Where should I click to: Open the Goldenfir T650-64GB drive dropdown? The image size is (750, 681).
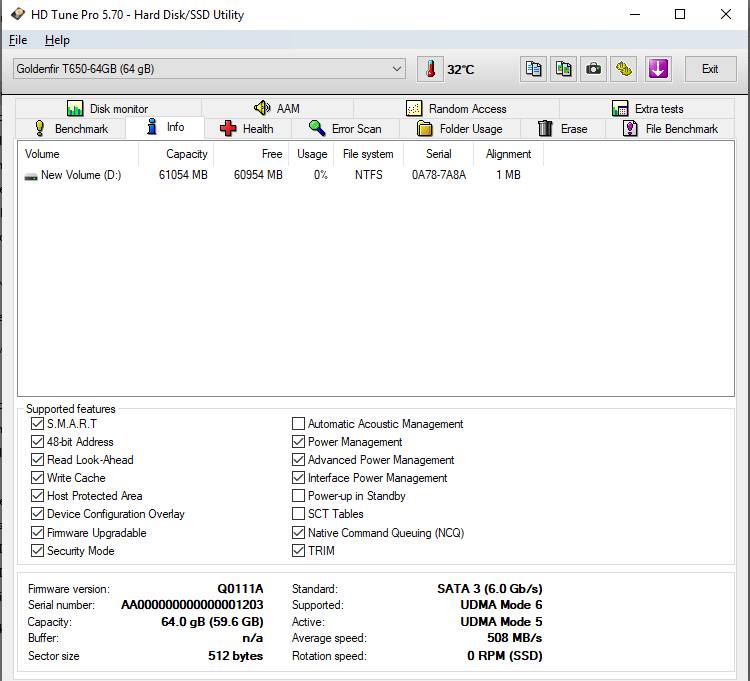(208, 69)
